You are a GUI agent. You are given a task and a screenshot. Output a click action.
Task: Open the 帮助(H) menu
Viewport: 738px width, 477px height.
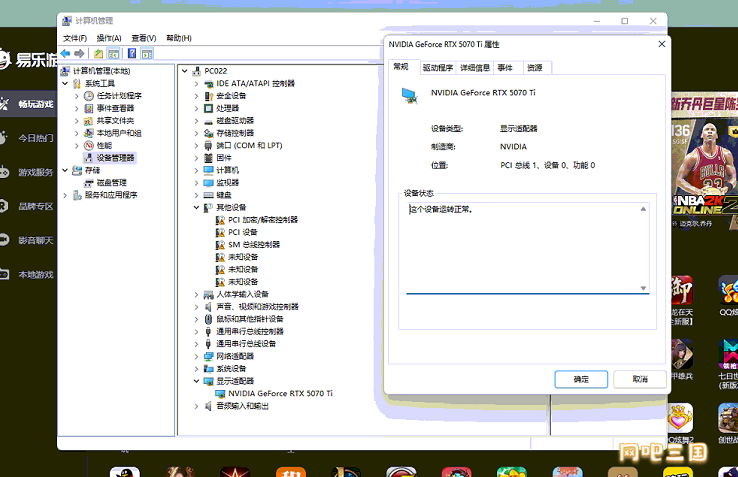coord(179,38)
